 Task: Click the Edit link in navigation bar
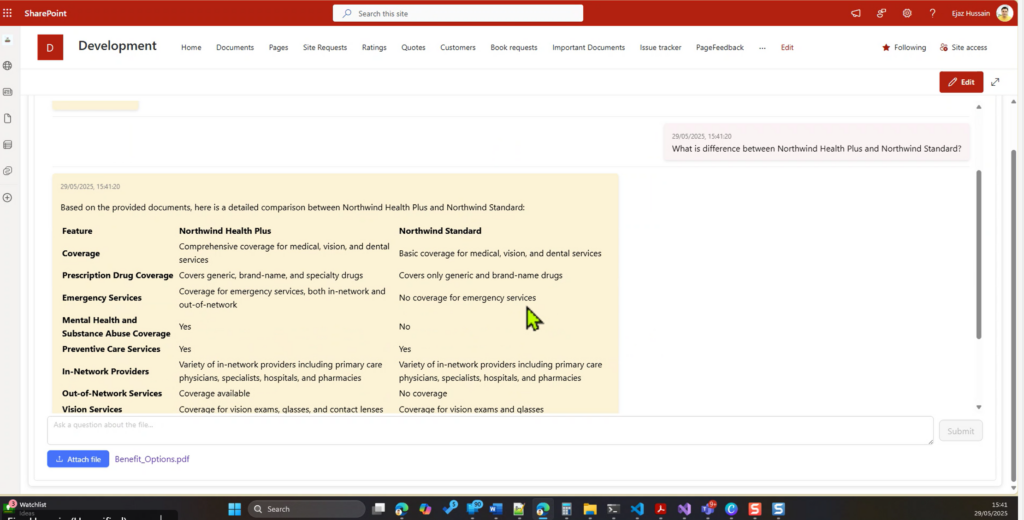787,48
